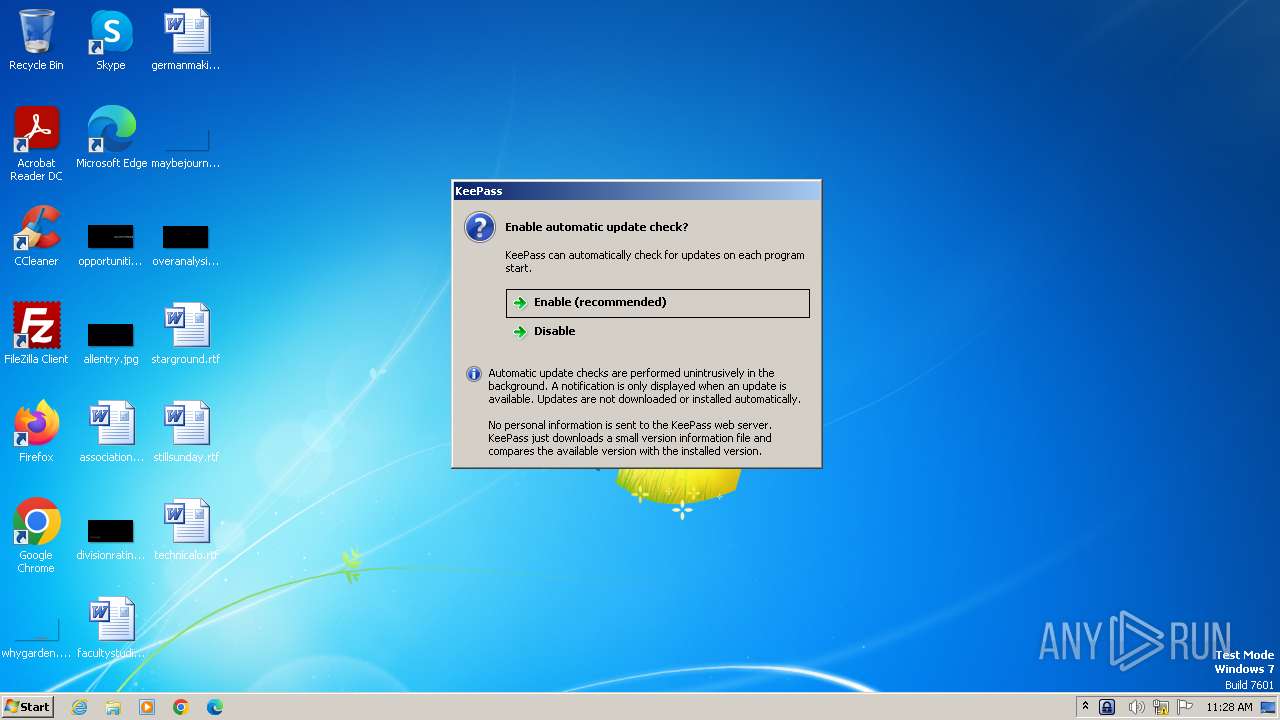Image resolution: width=1280 pixels, height=720 pixels.
Task: Click the green arrow next to Enable
Action: click(520, 303)
